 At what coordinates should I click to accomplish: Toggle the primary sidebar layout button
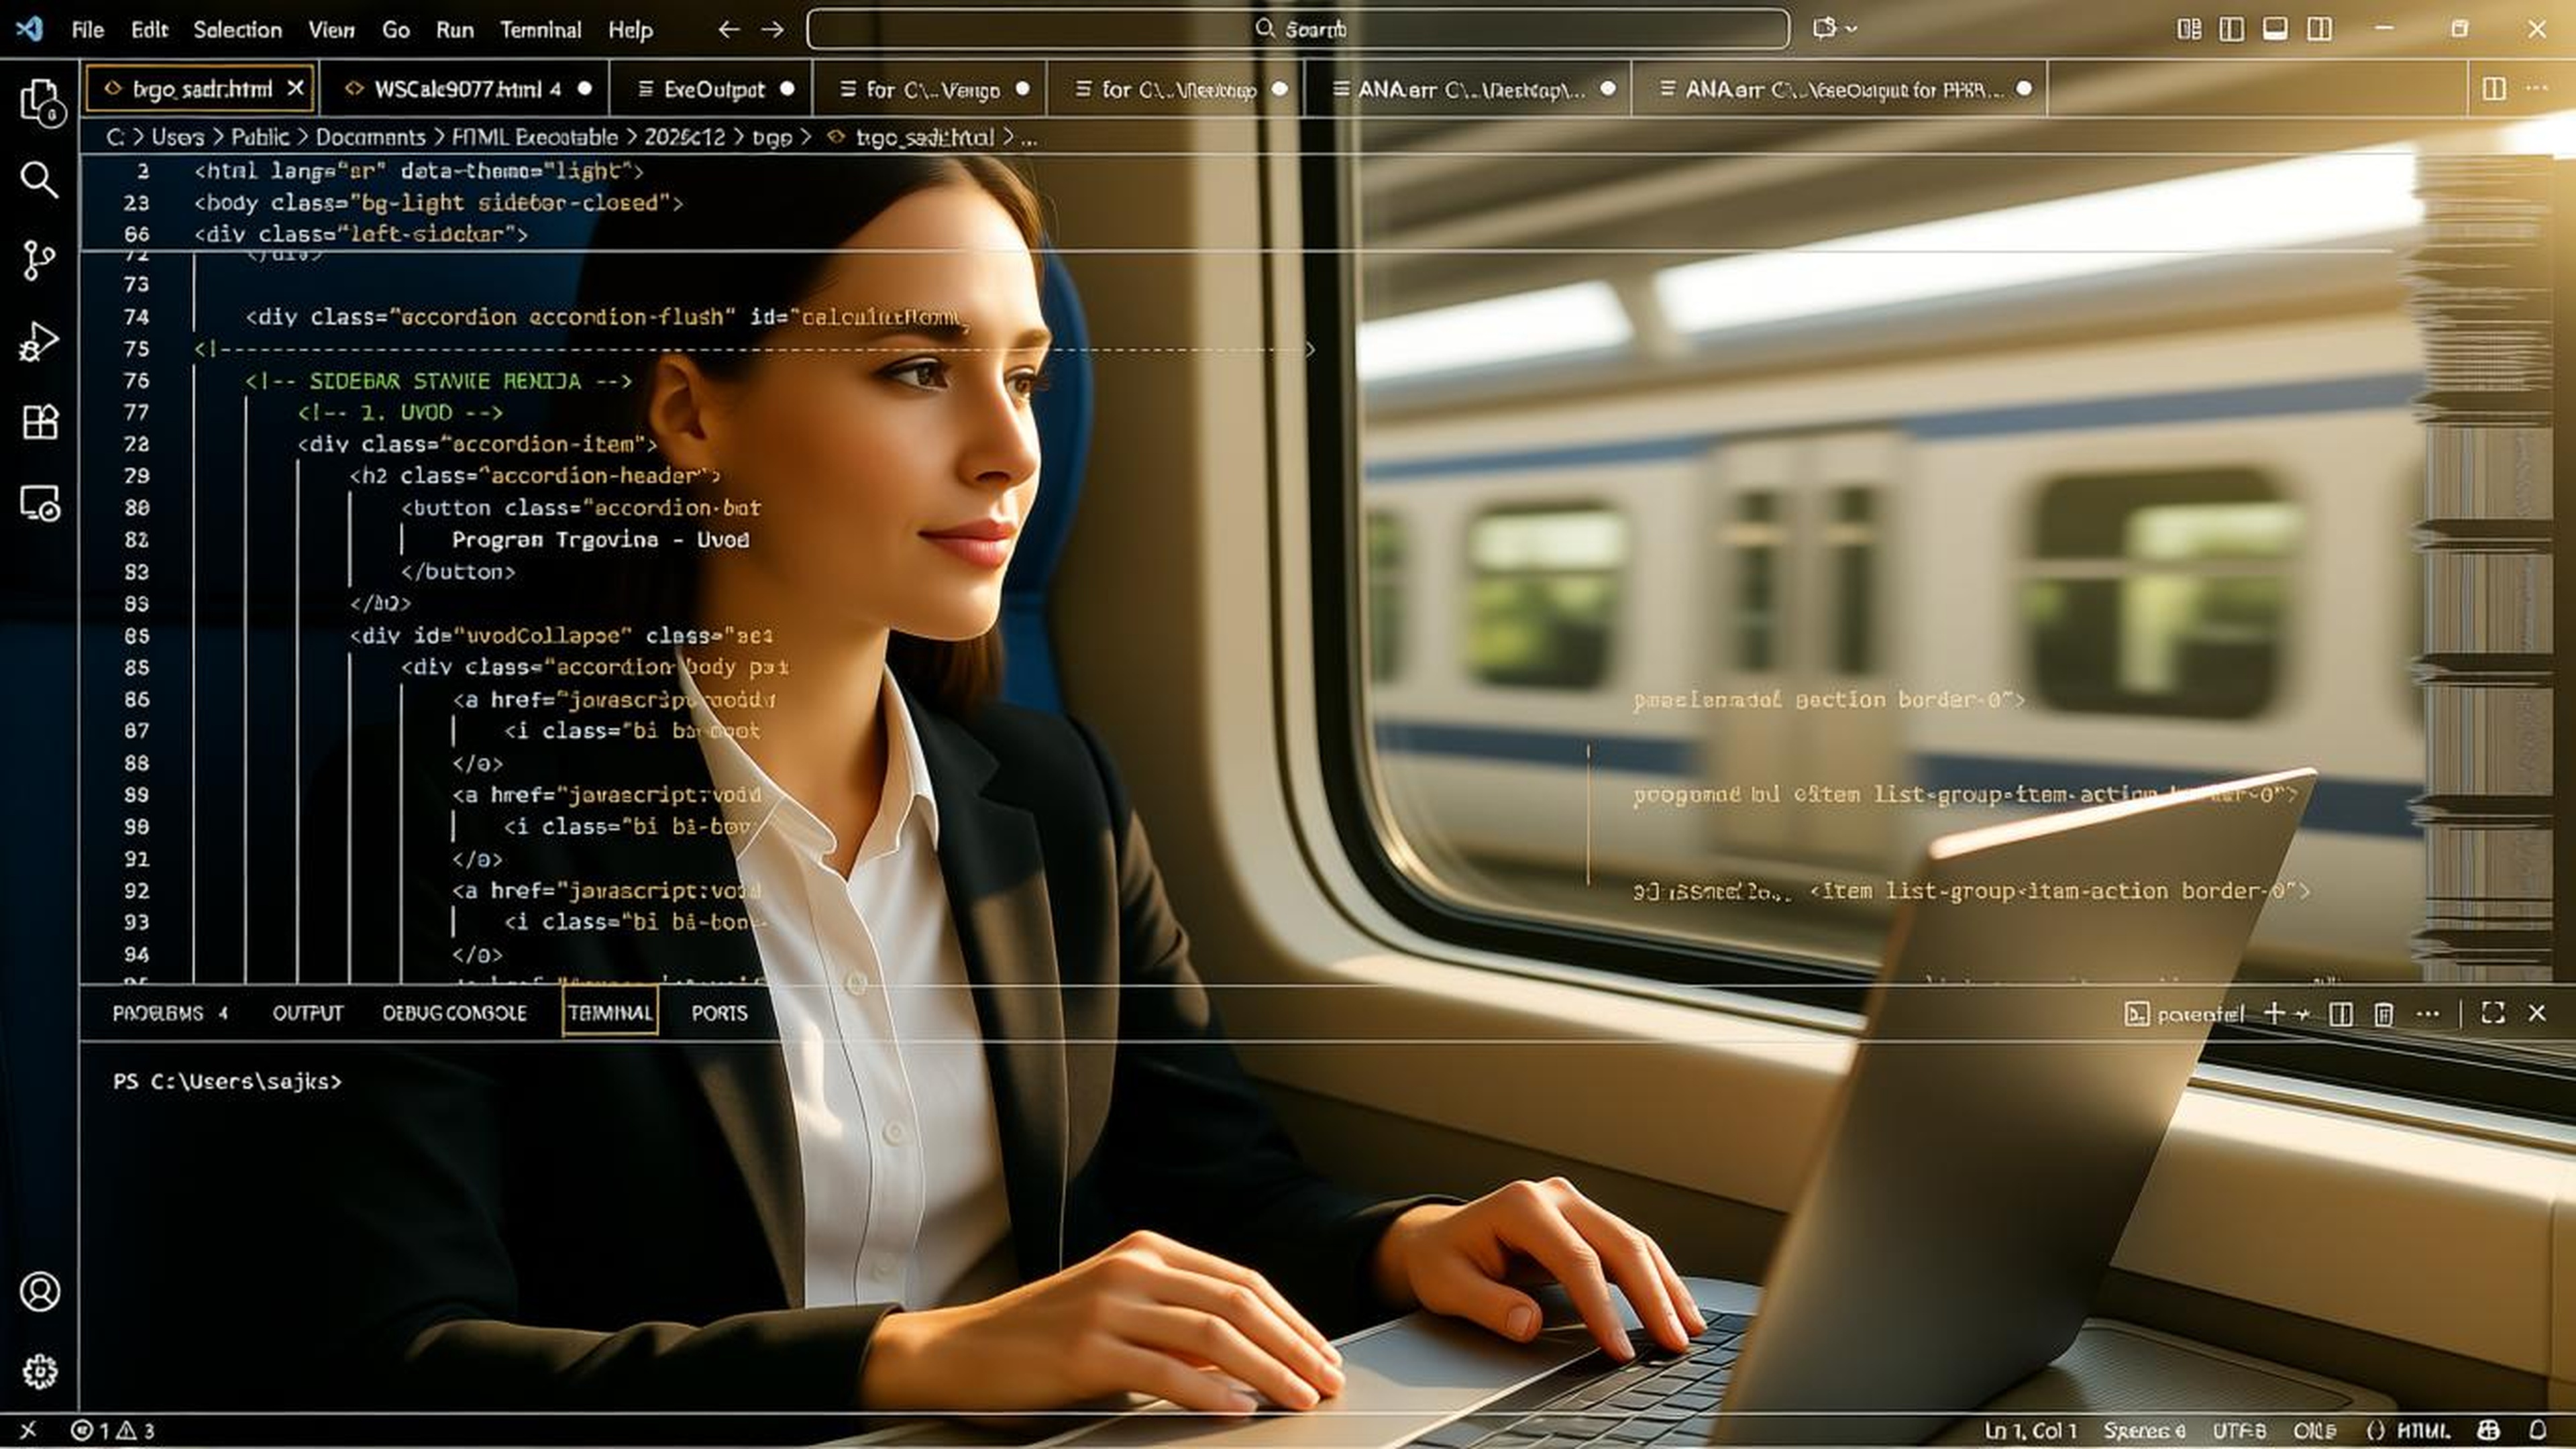(x=2231, y=29)
